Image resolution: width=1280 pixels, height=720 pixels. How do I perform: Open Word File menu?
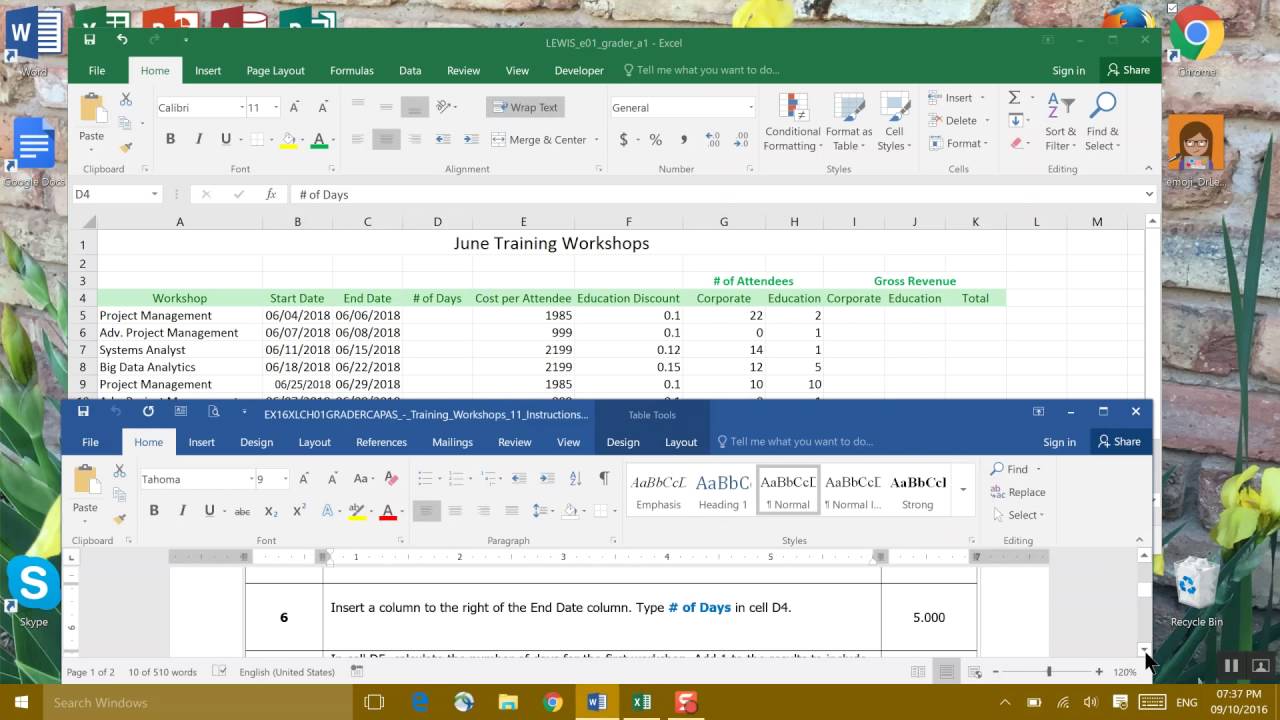coord(90,442)
